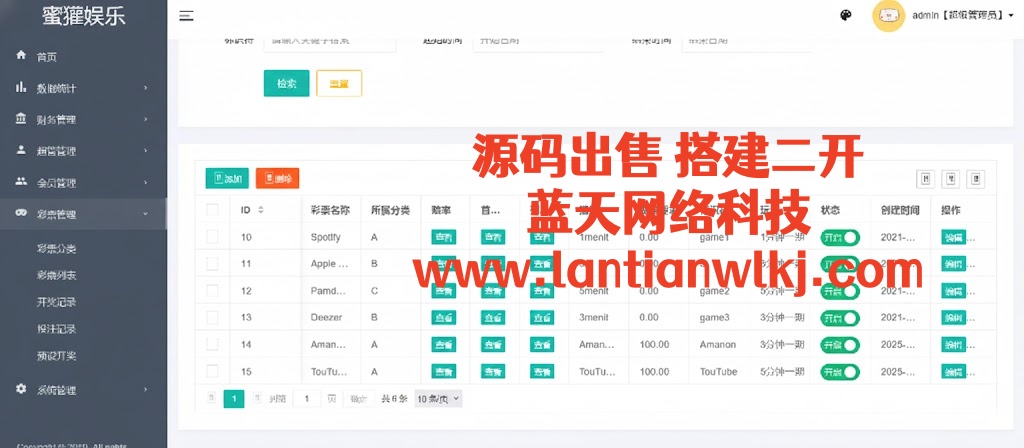The height and width of the screenshot is (448, 1024).
Task: Click the hamburger sidebar collapse icon
Action: tap(186, 15)
